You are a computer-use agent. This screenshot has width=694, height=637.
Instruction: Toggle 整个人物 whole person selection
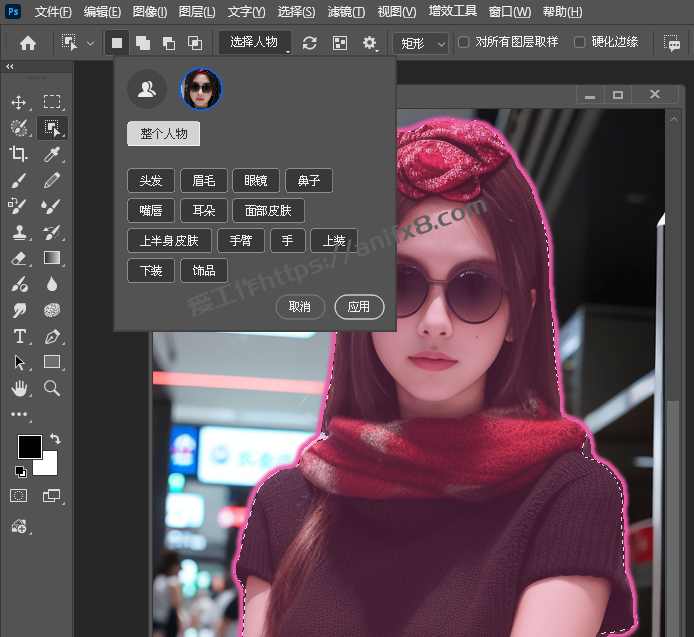coord(163,134)
